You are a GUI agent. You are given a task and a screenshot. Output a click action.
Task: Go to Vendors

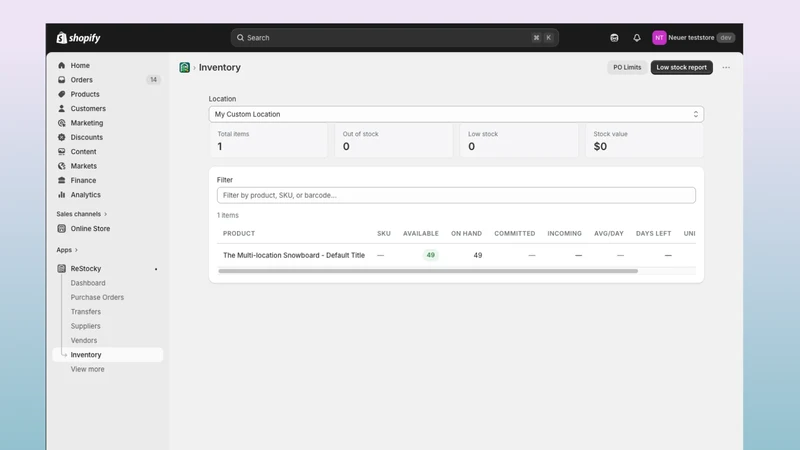(84, 340)
